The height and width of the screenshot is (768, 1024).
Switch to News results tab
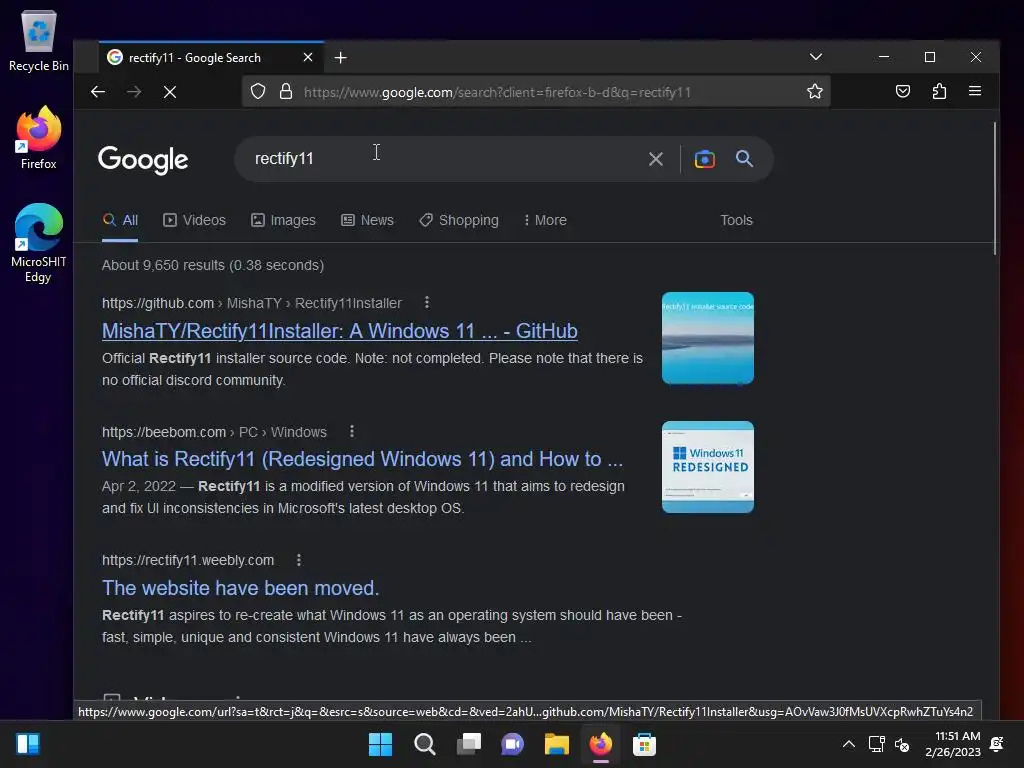368,221
